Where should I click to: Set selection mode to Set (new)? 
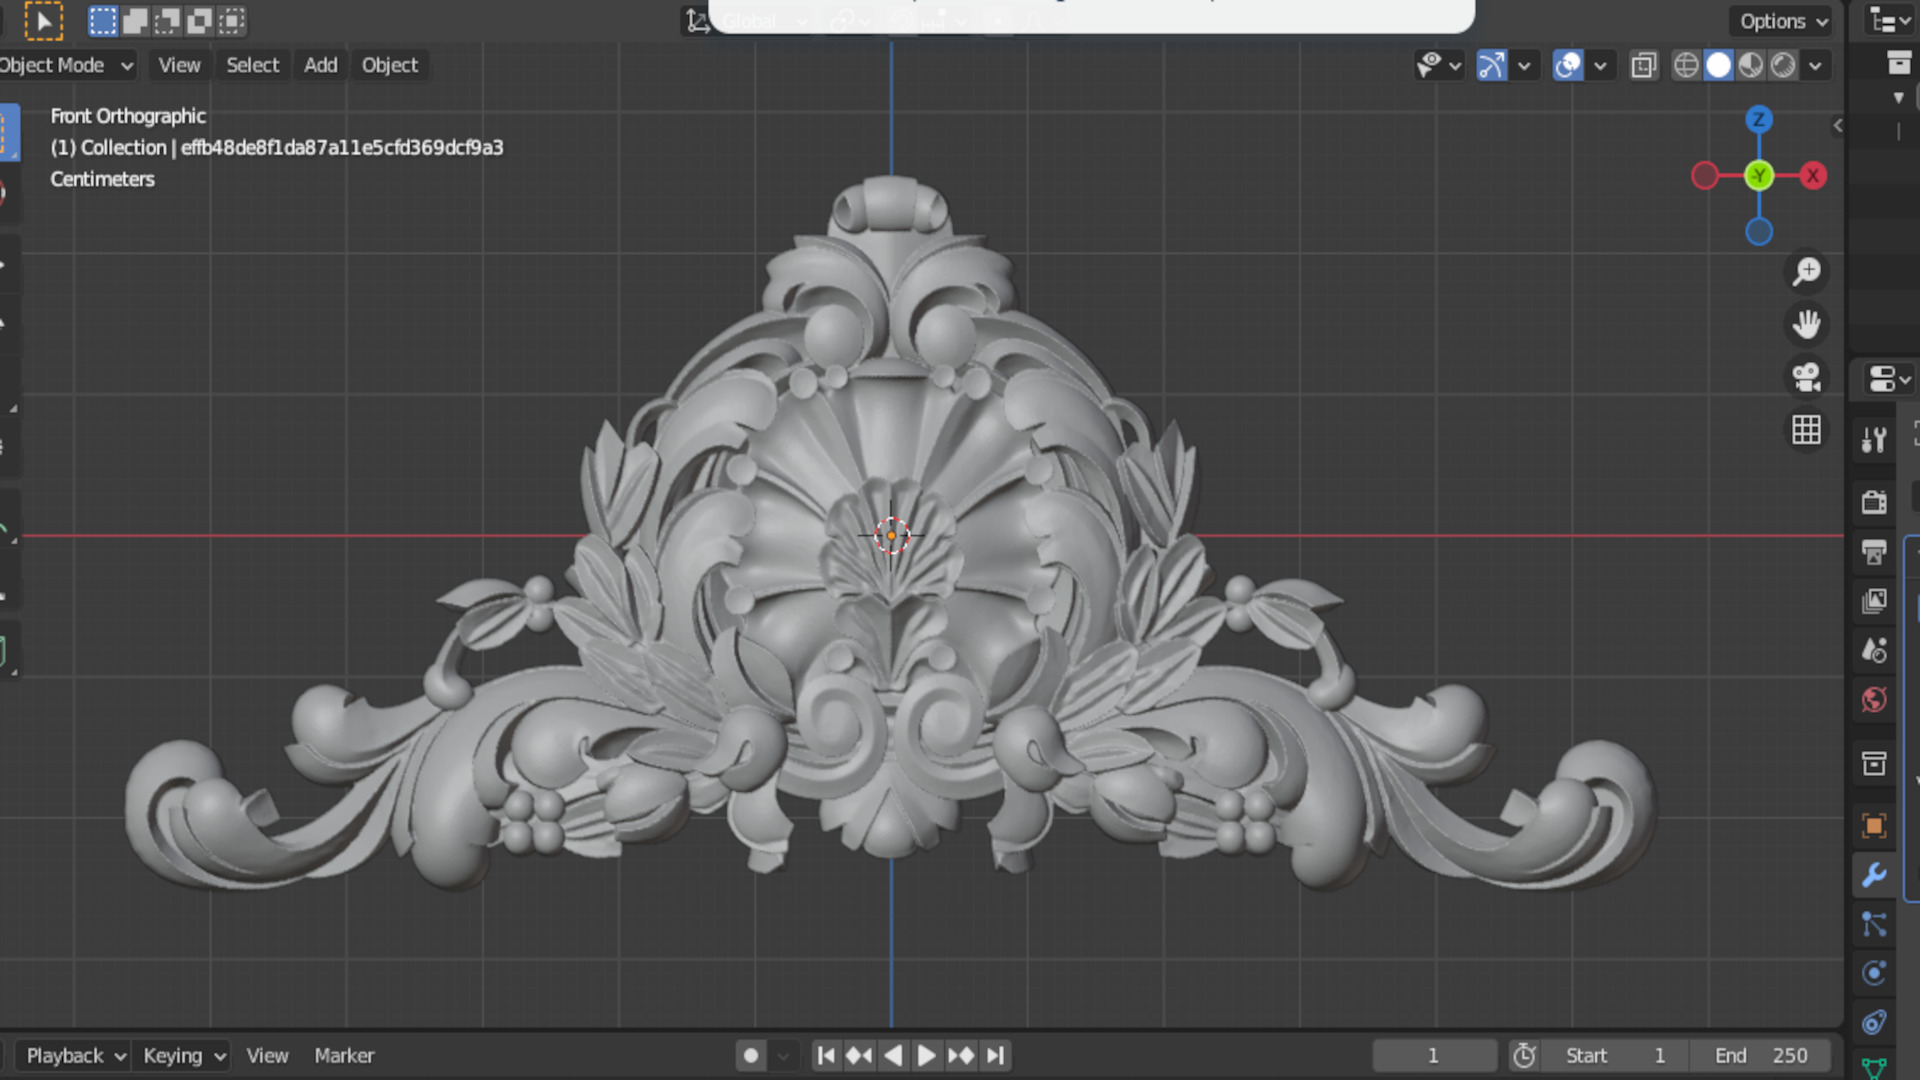[103, 21]
